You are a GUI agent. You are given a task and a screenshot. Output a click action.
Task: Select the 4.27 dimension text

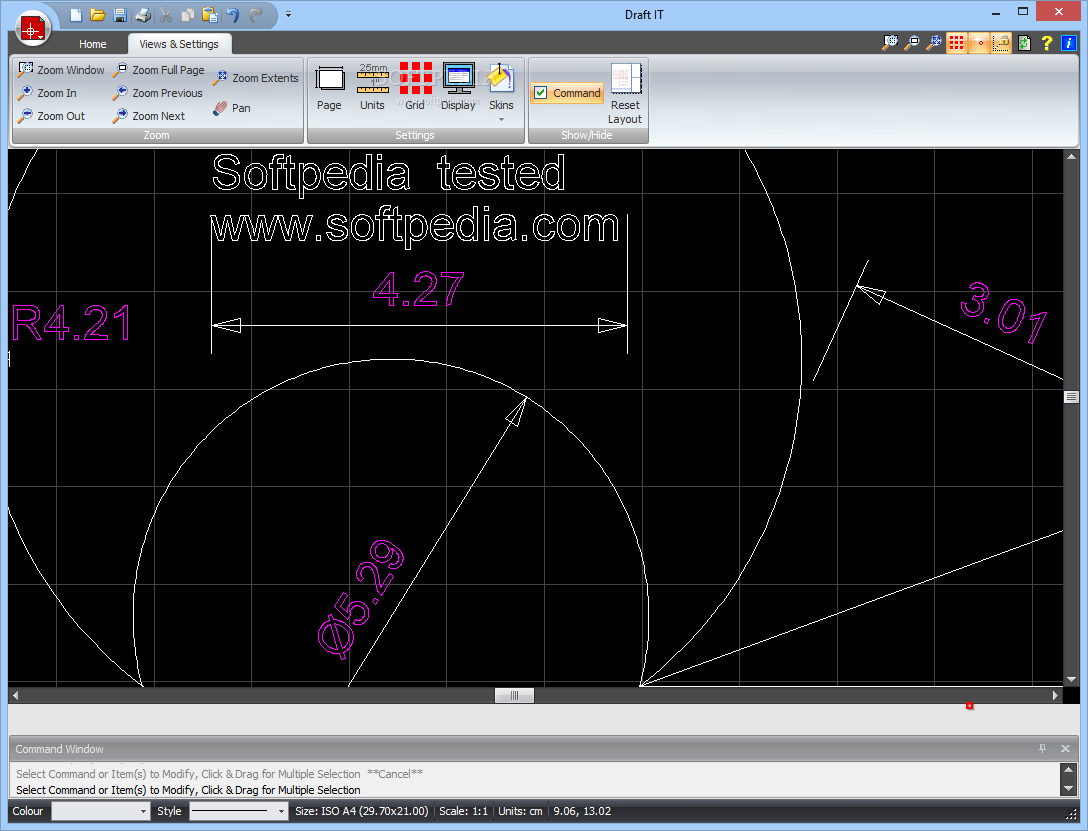pyautogui.click(x=418, y=289)
